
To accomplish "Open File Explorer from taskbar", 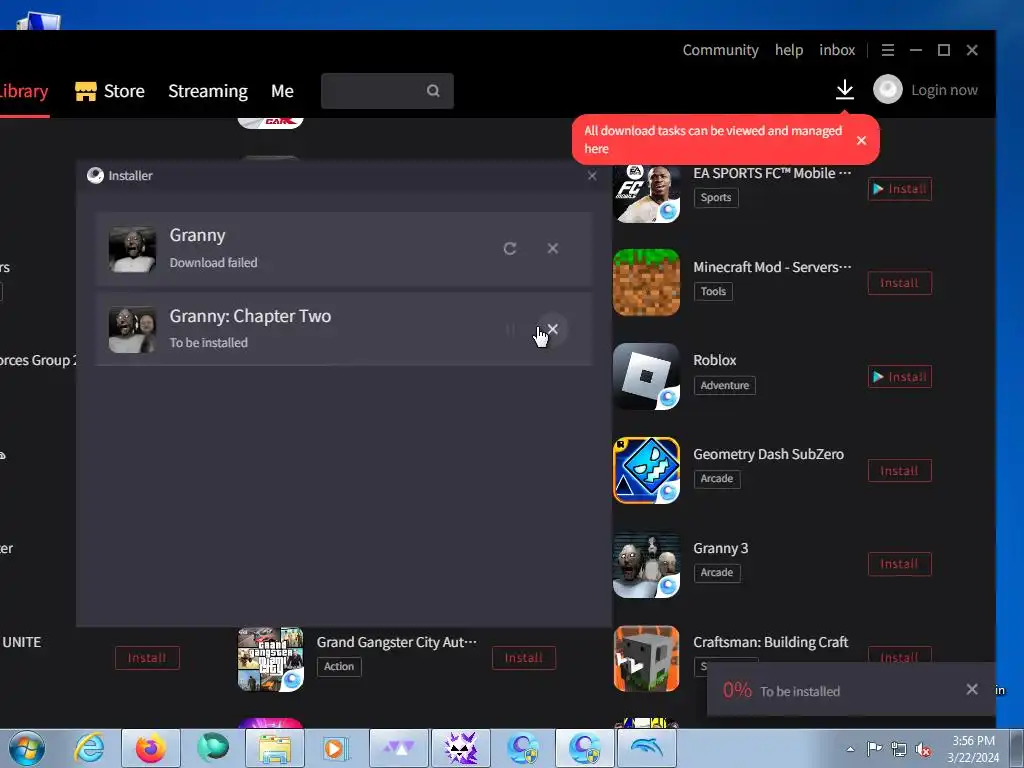I will coord(274,748).
